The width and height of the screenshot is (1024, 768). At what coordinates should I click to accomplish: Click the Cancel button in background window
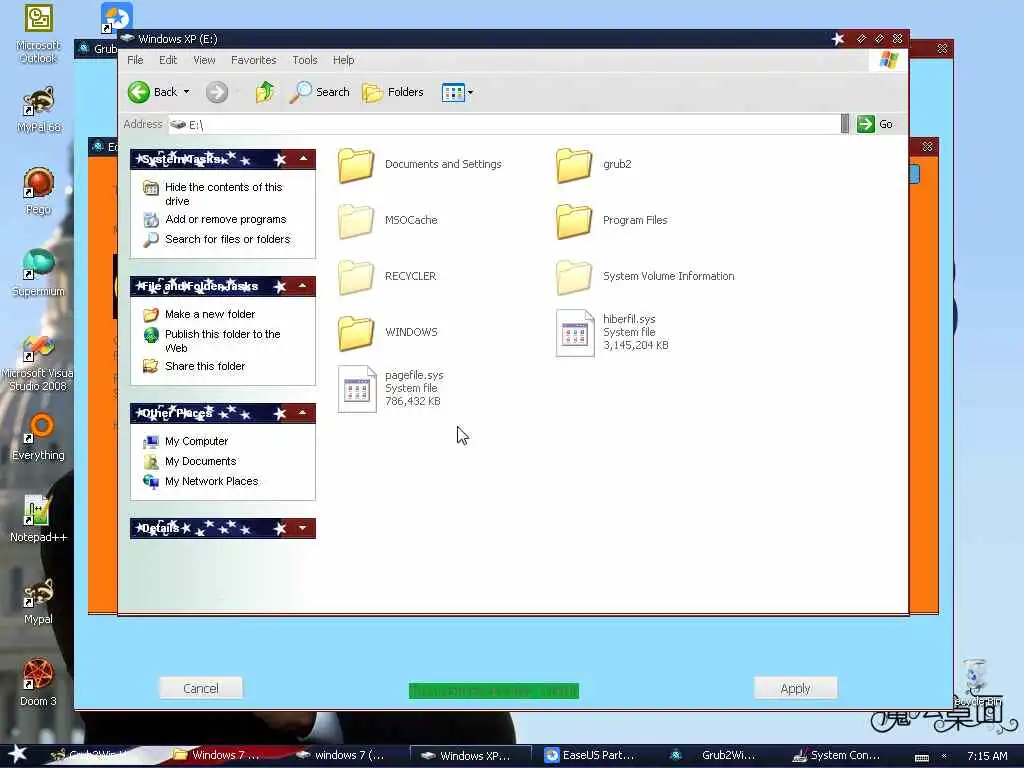coord(200,688)
